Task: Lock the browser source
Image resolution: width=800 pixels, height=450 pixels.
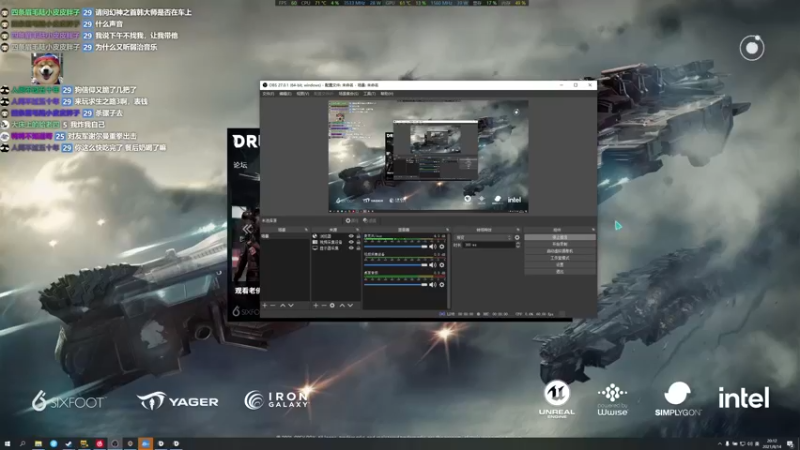Action: (358, 236)
